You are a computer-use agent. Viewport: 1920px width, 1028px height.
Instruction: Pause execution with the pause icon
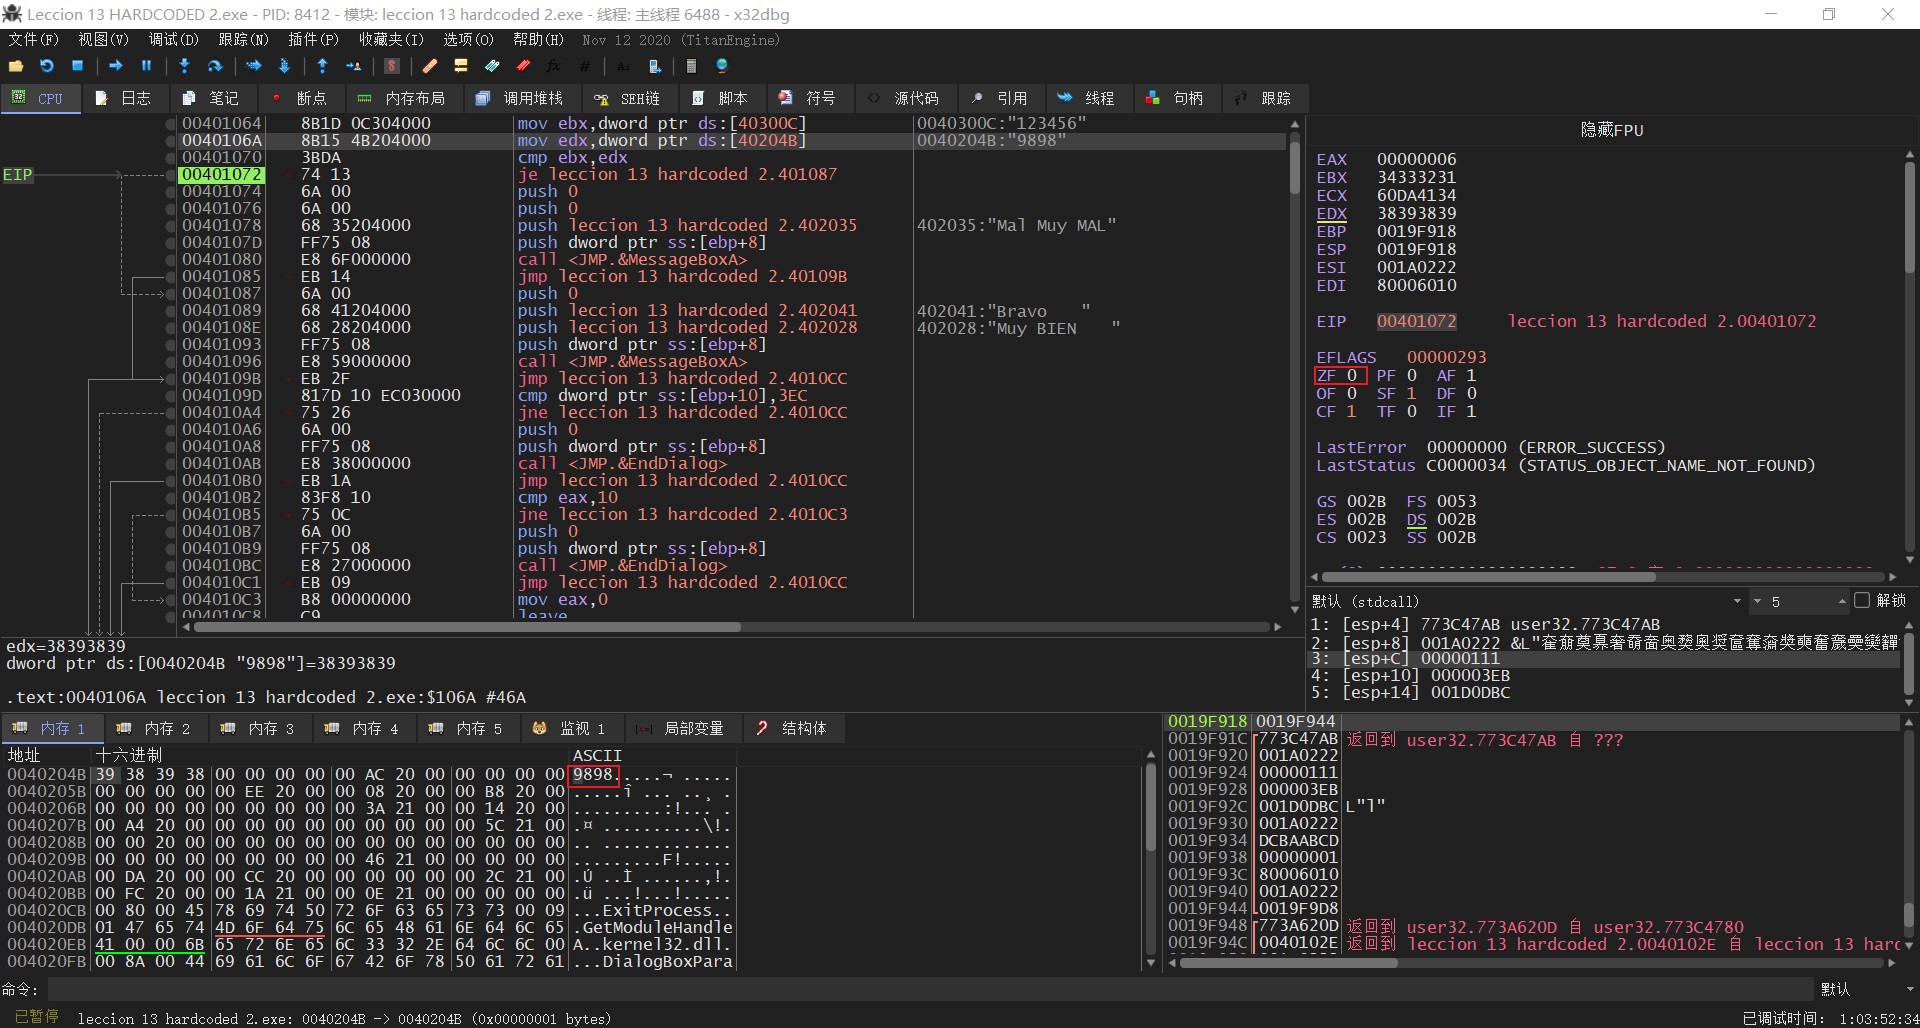click(x=146, y=66)
